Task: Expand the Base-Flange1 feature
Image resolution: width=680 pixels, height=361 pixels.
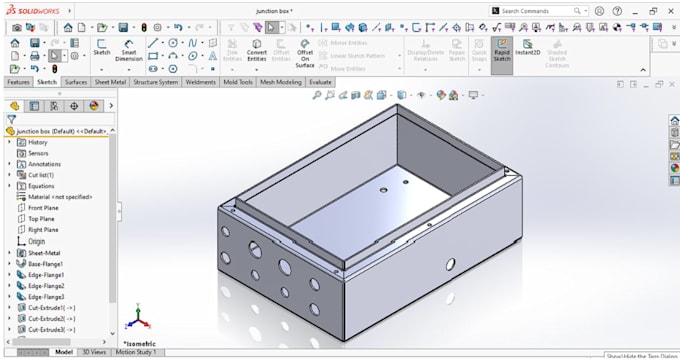Action: tap(9, 264)
